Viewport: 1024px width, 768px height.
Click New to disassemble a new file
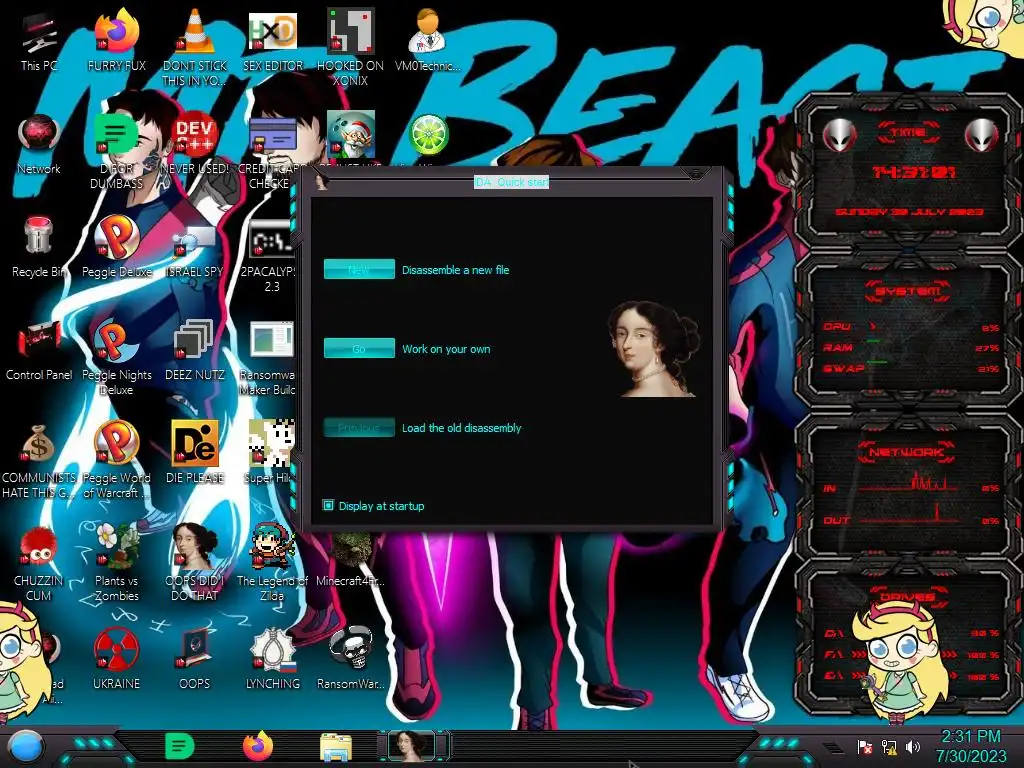pyautogui.click(x=359, y=269)
